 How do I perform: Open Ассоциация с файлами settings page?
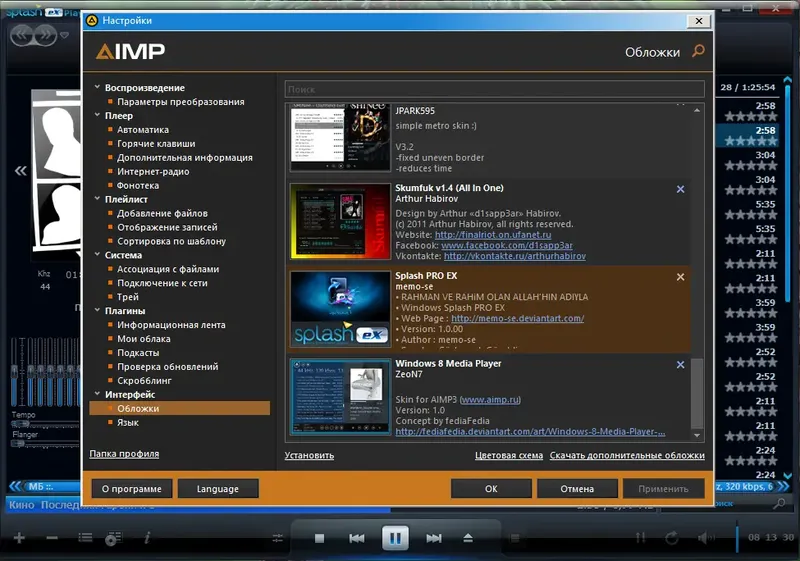168,269
